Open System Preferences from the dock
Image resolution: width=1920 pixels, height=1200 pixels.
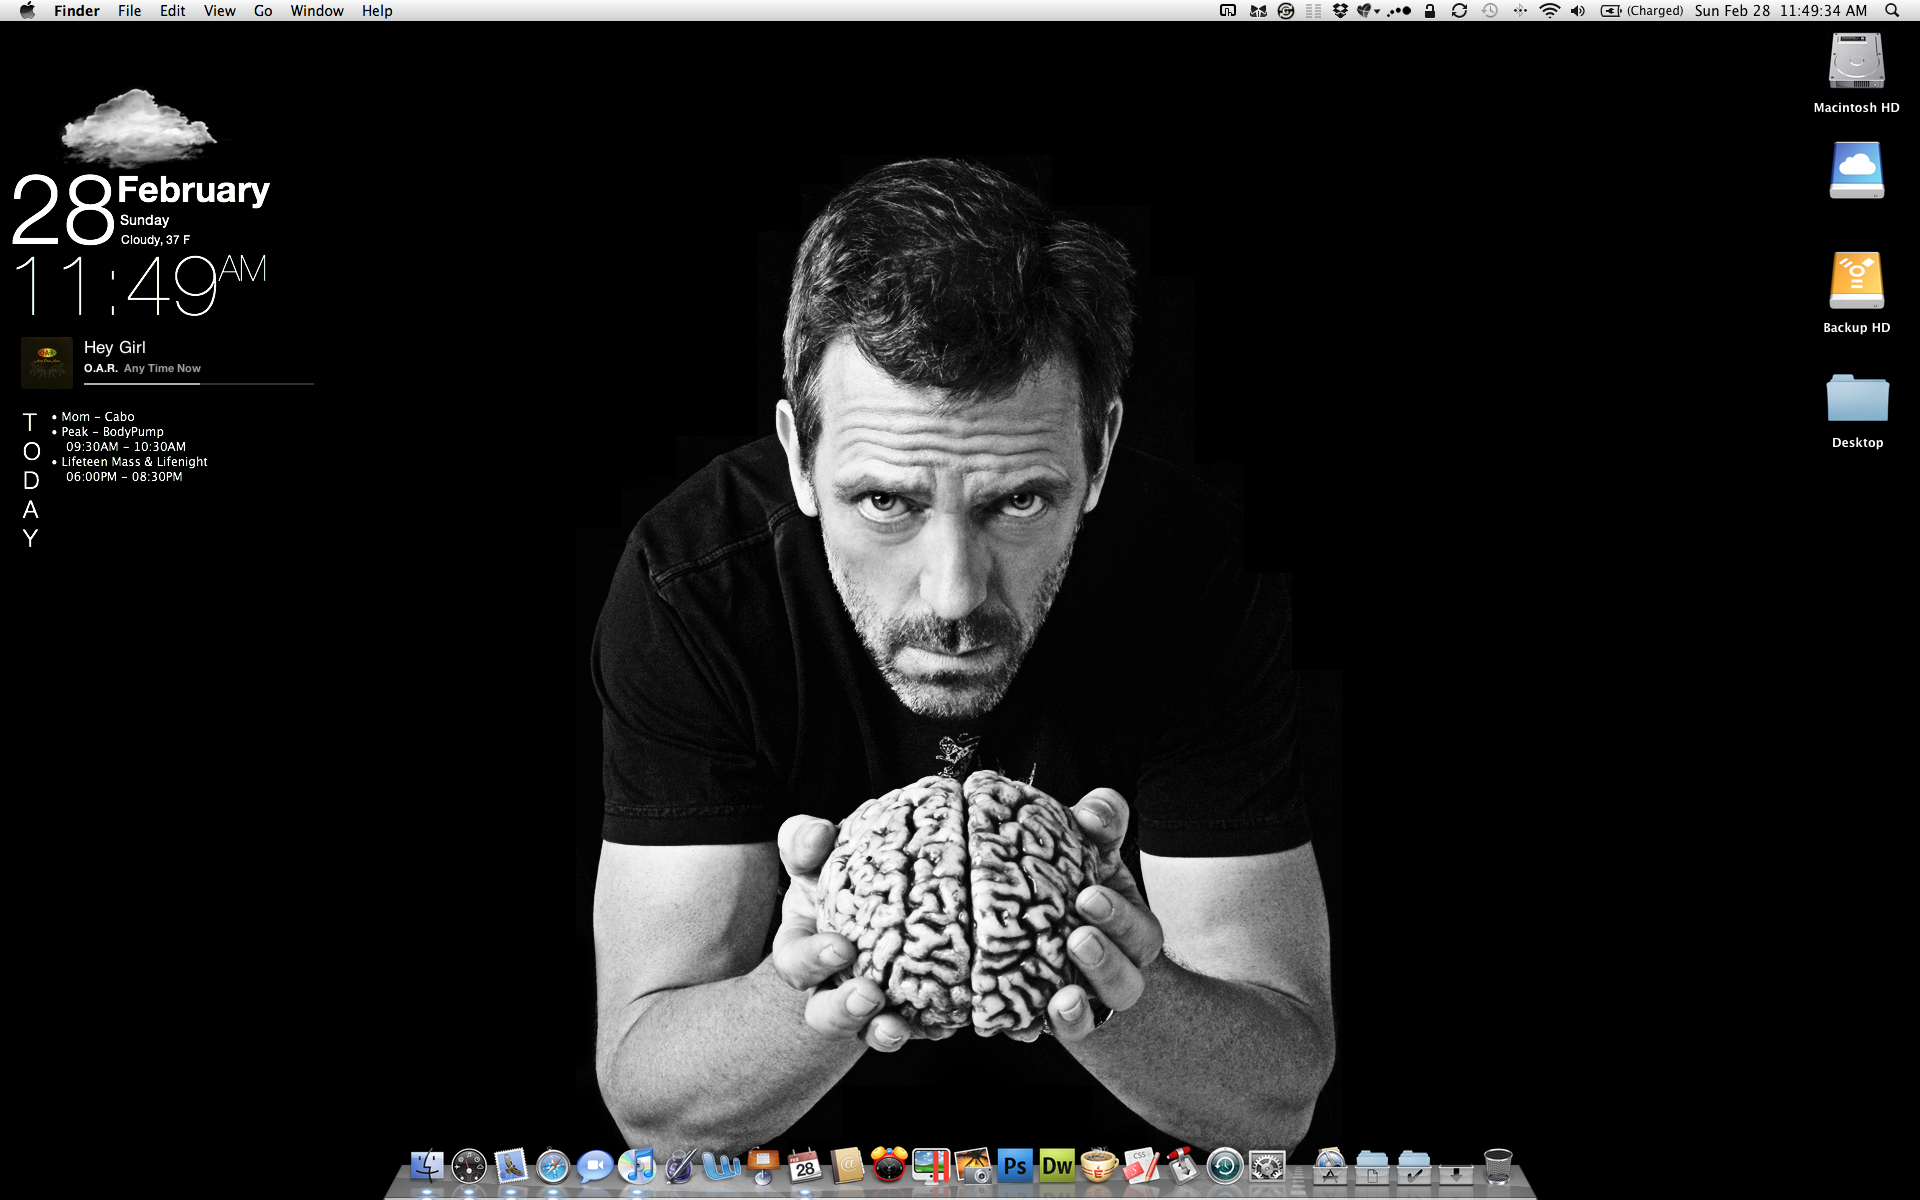1267,1166
